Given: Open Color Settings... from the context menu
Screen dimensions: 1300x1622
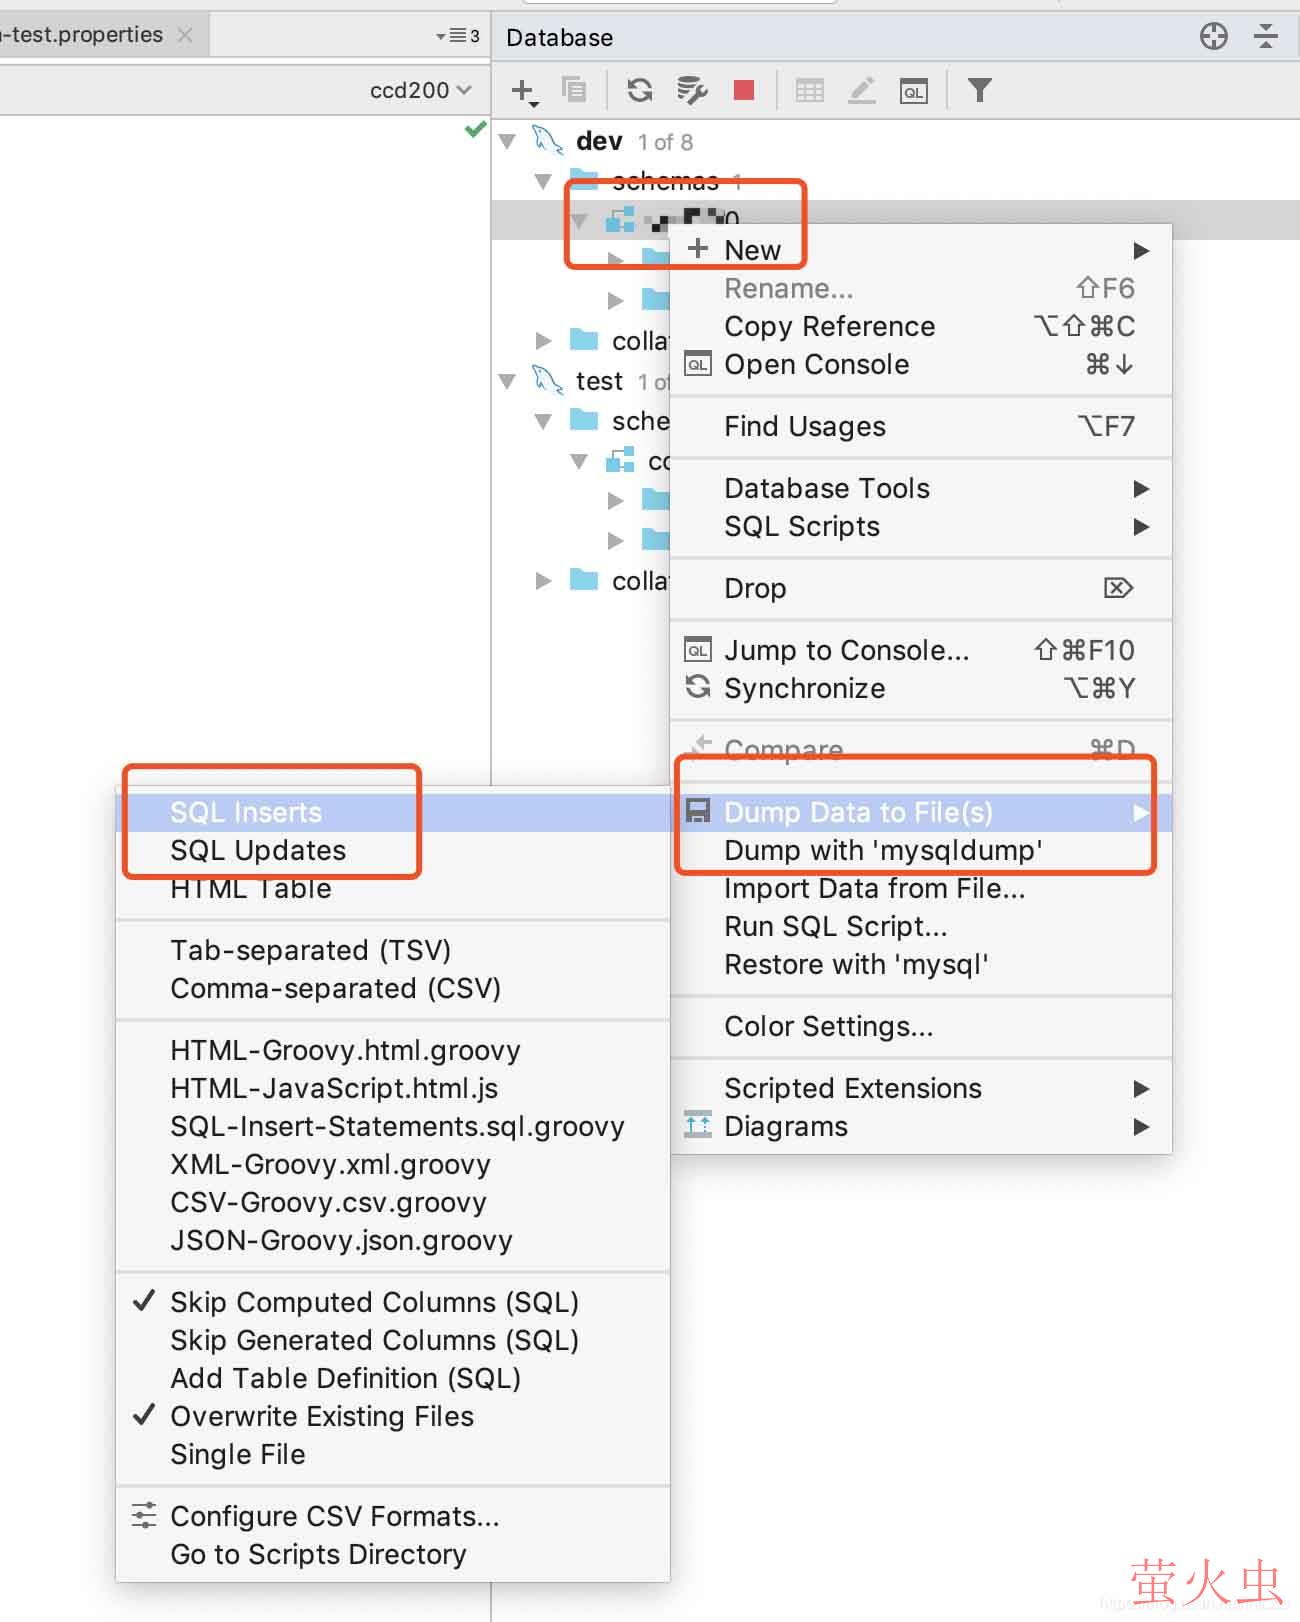Looking at the screenshot, I should [921, 1026].
